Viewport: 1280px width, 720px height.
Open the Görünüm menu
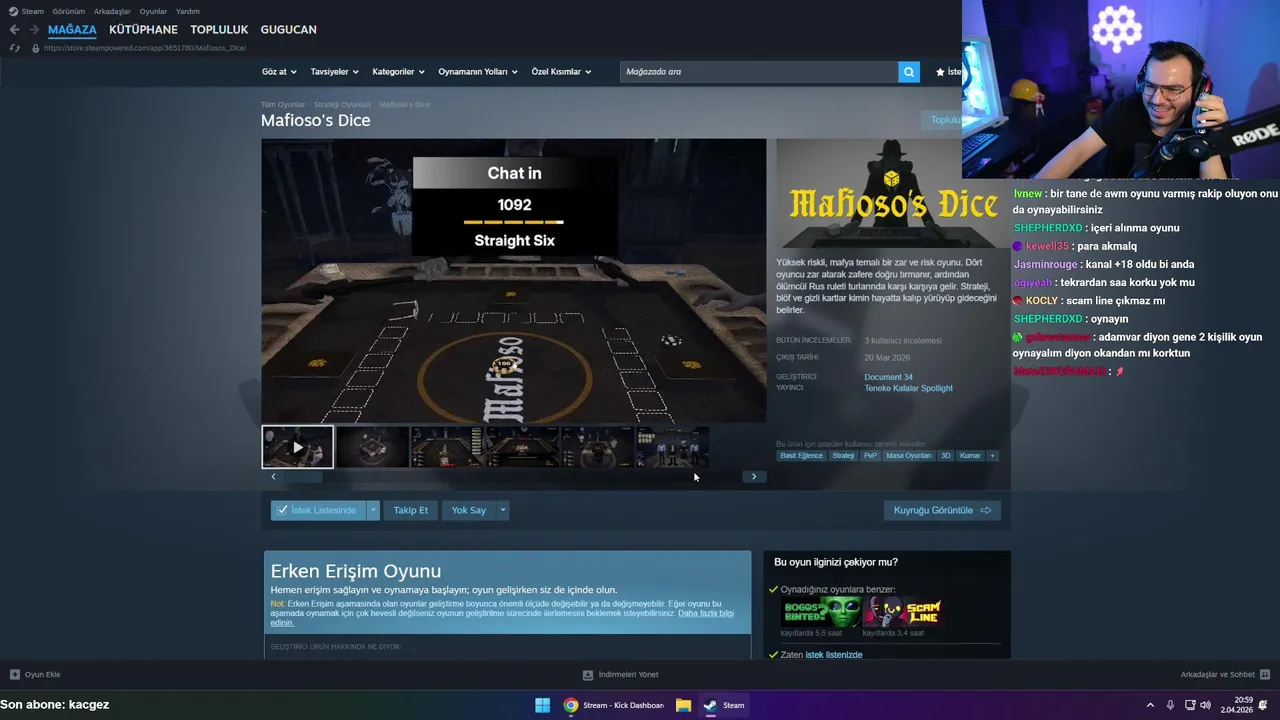click(69, 11)
